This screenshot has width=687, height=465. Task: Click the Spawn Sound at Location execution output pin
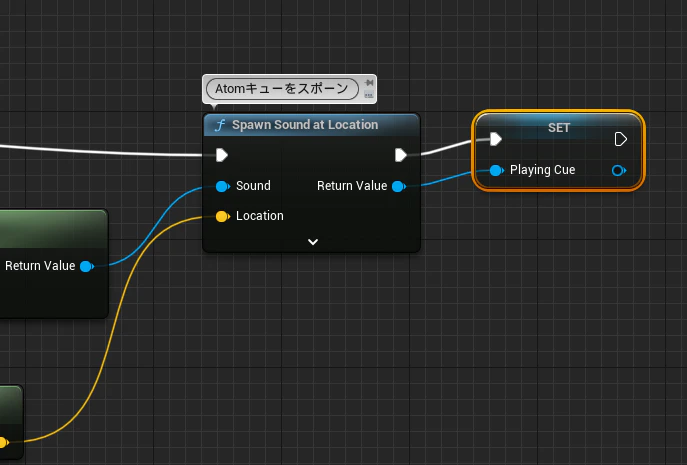pyautogui.click(x=400, y=155)
